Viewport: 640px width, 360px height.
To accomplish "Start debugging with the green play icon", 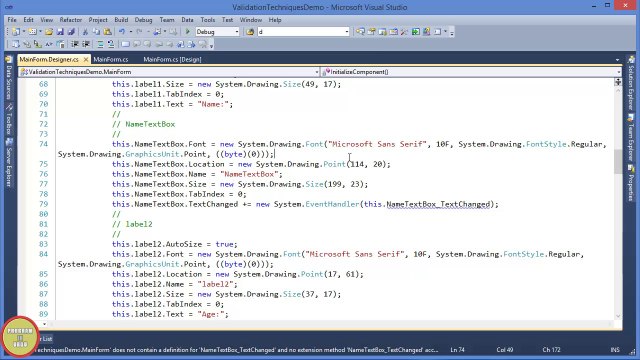I will 188,31.
